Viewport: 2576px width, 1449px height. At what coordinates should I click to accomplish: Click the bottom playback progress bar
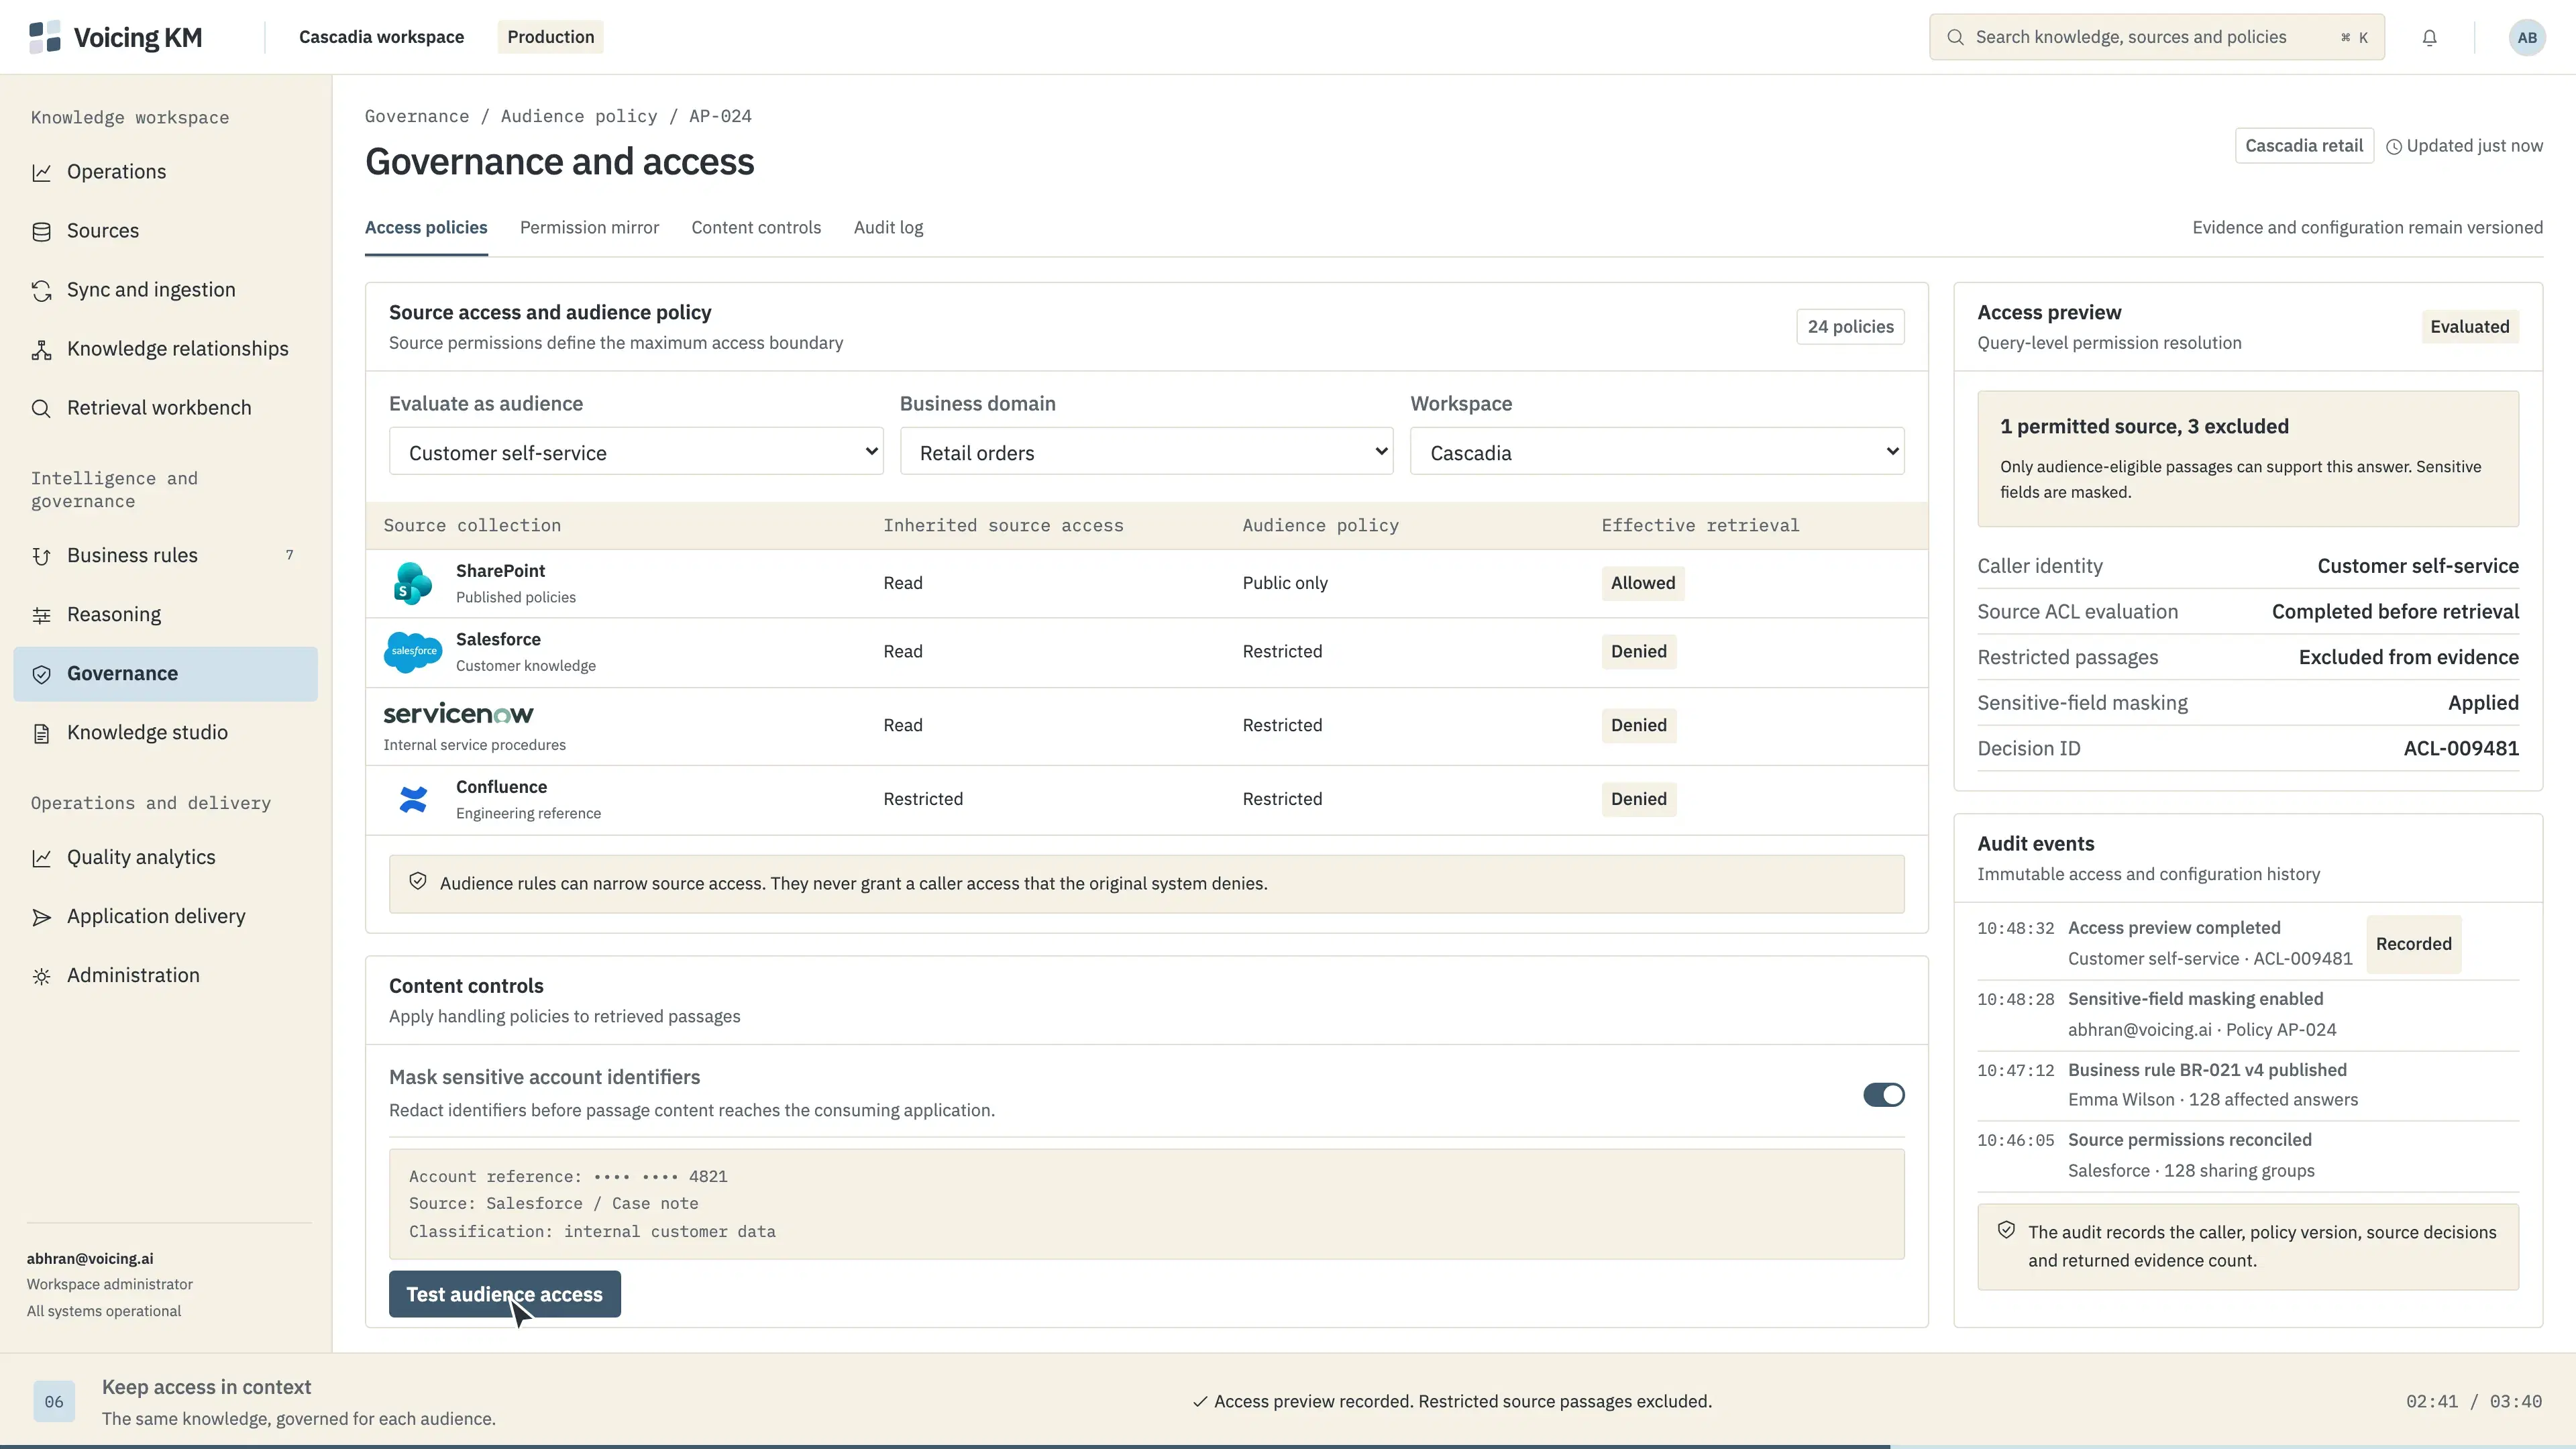(x=1288, y=1446)
